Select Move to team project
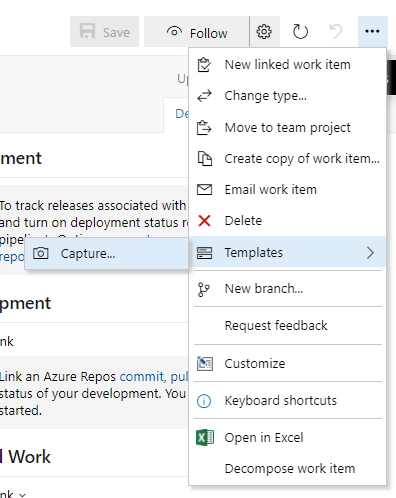396x498 pixels. pos(287,128)
